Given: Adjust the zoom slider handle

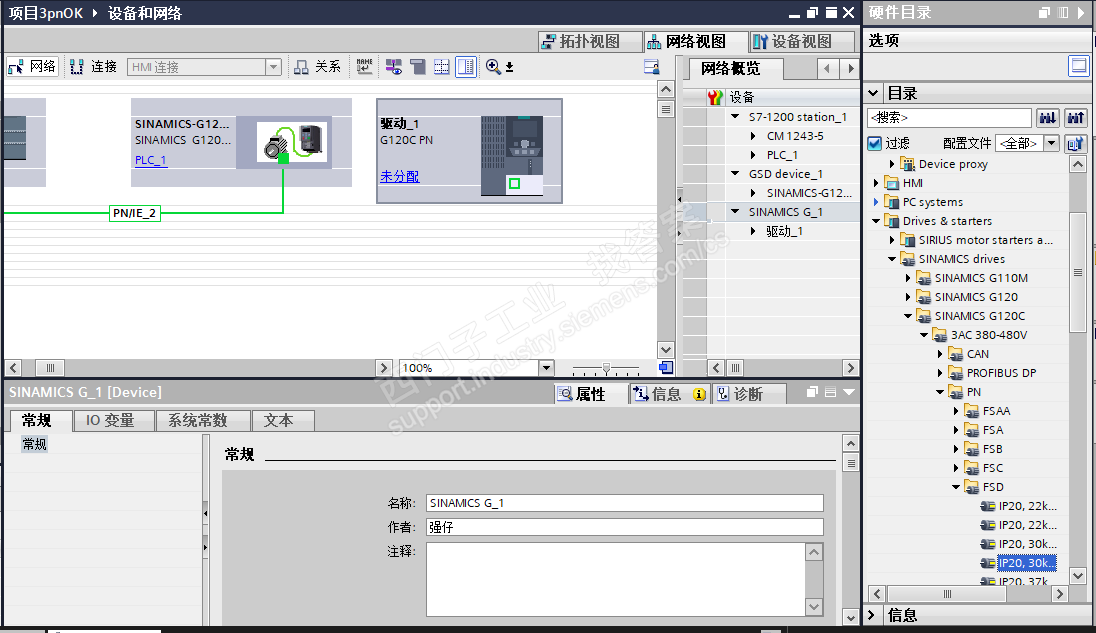Looking at the screenshot, I should (x=606, y=368).
